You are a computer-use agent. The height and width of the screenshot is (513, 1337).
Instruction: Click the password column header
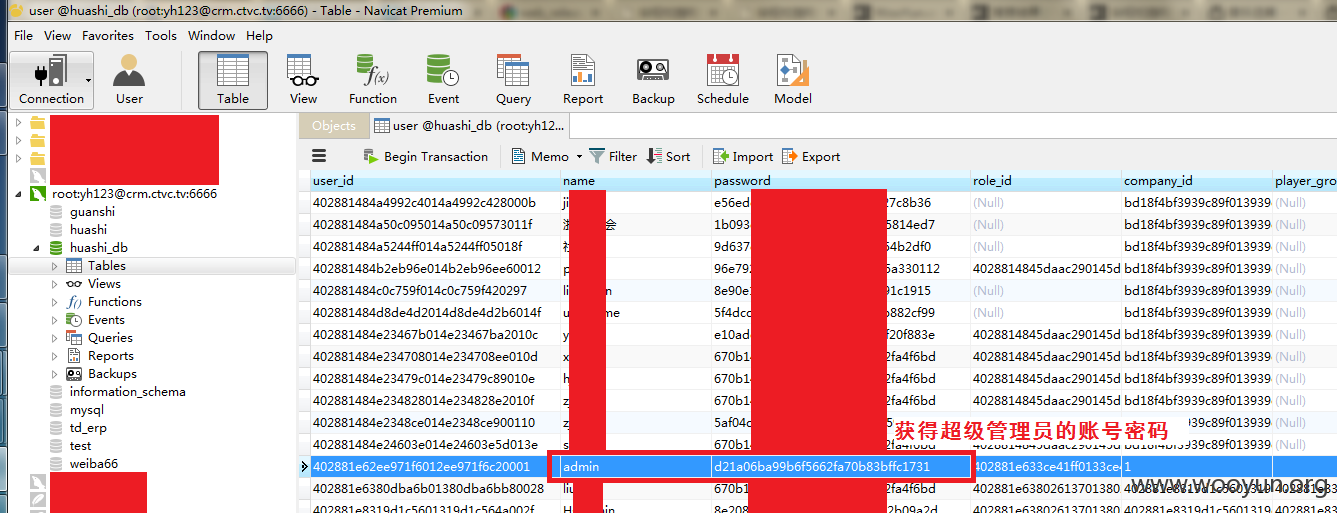(840, 181)
